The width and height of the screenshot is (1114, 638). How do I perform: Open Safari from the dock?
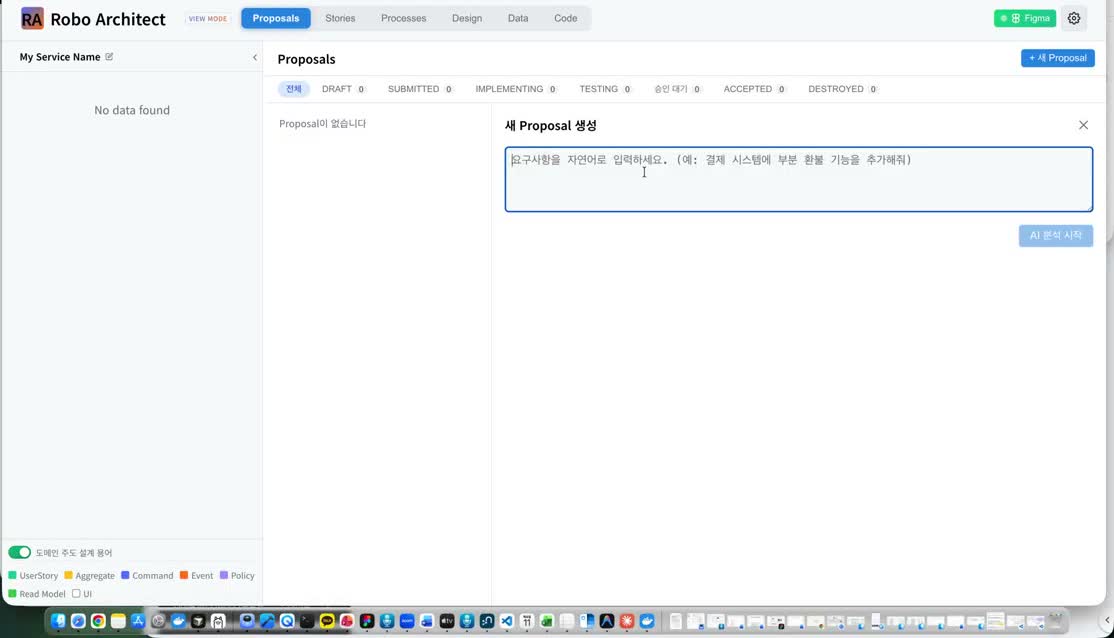(78, 621)
